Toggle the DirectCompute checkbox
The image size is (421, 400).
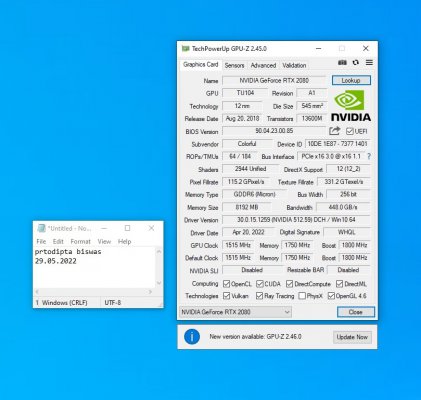coord(289,284)
